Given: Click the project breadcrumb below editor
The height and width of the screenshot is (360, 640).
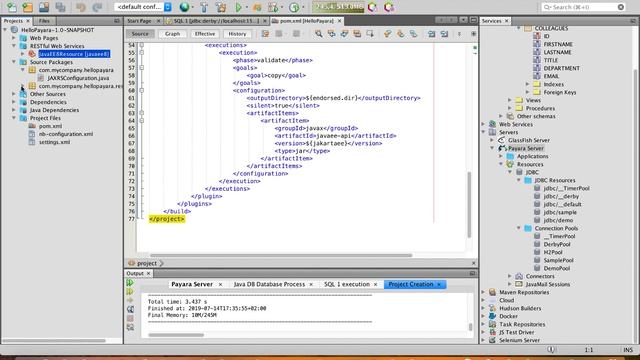Looking at the screenshot, I should pyautogui.click(x=147, y=263).
